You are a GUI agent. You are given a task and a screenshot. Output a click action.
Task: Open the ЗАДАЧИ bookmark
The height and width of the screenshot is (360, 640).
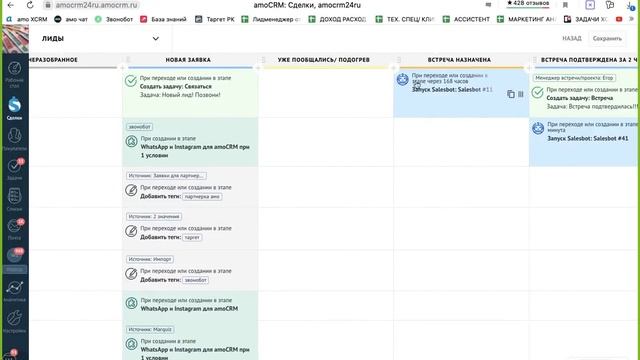coord(586,19)
